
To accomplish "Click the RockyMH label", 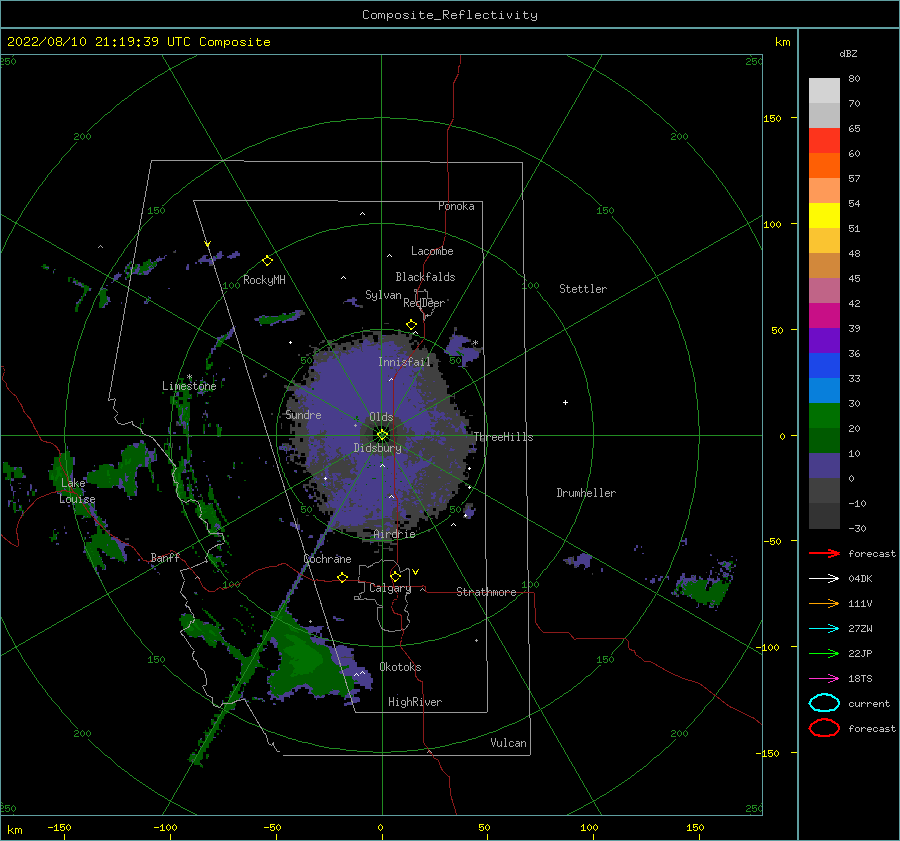I will (264, 280).
